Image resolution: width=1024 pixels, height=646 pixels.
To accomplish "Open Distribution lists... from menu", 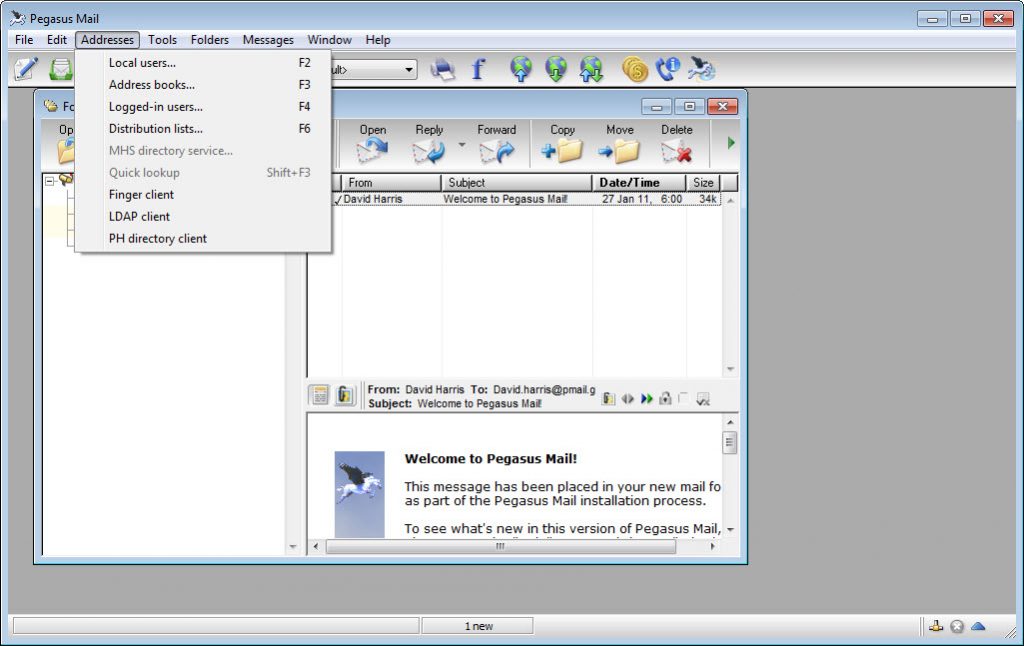I will tap(203, 129).
